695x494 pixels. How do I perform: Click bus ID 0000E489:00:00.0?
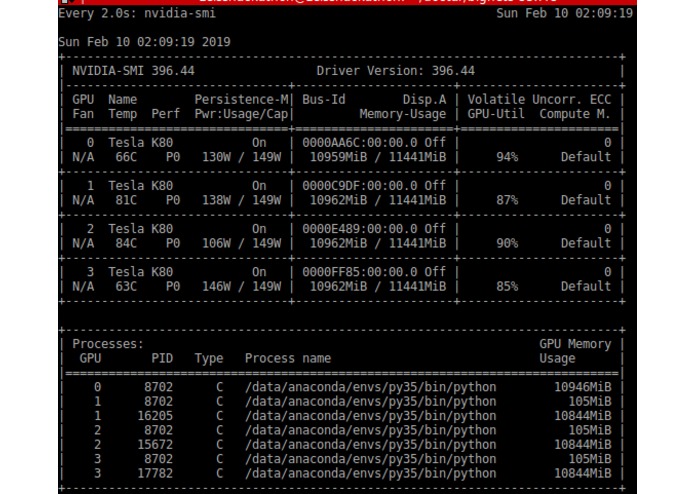point(359,229)
